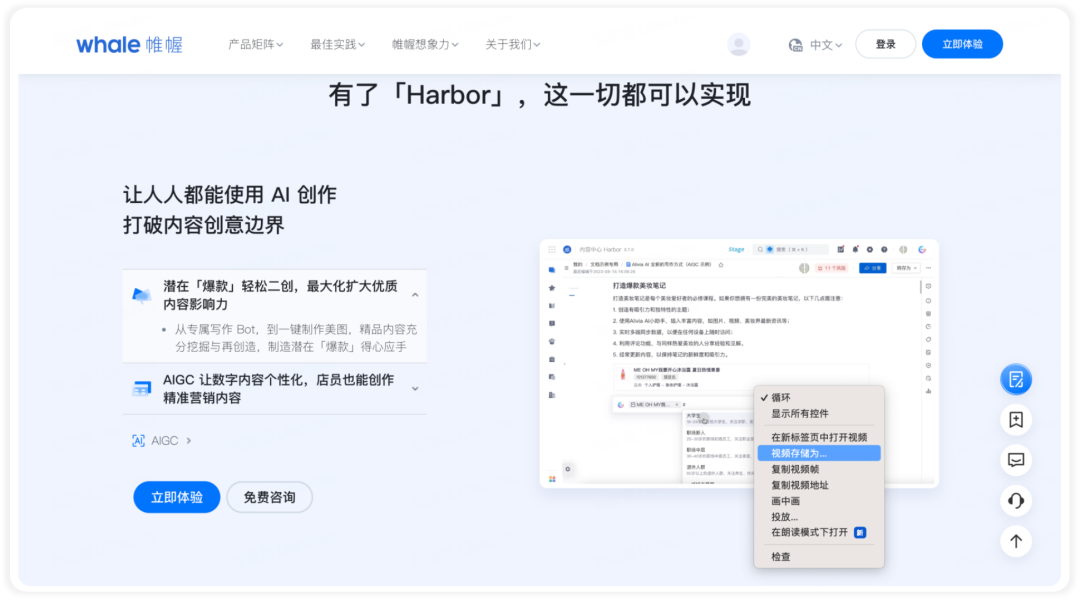Expand the 中文 language selector
The image size is (1080, 600).
(826, 45)
